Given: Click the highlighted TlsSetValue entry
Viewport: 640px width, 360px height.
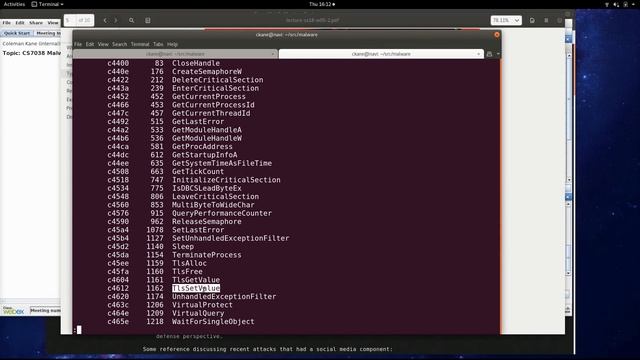Looking at the screenshot, I should point(196,288).
